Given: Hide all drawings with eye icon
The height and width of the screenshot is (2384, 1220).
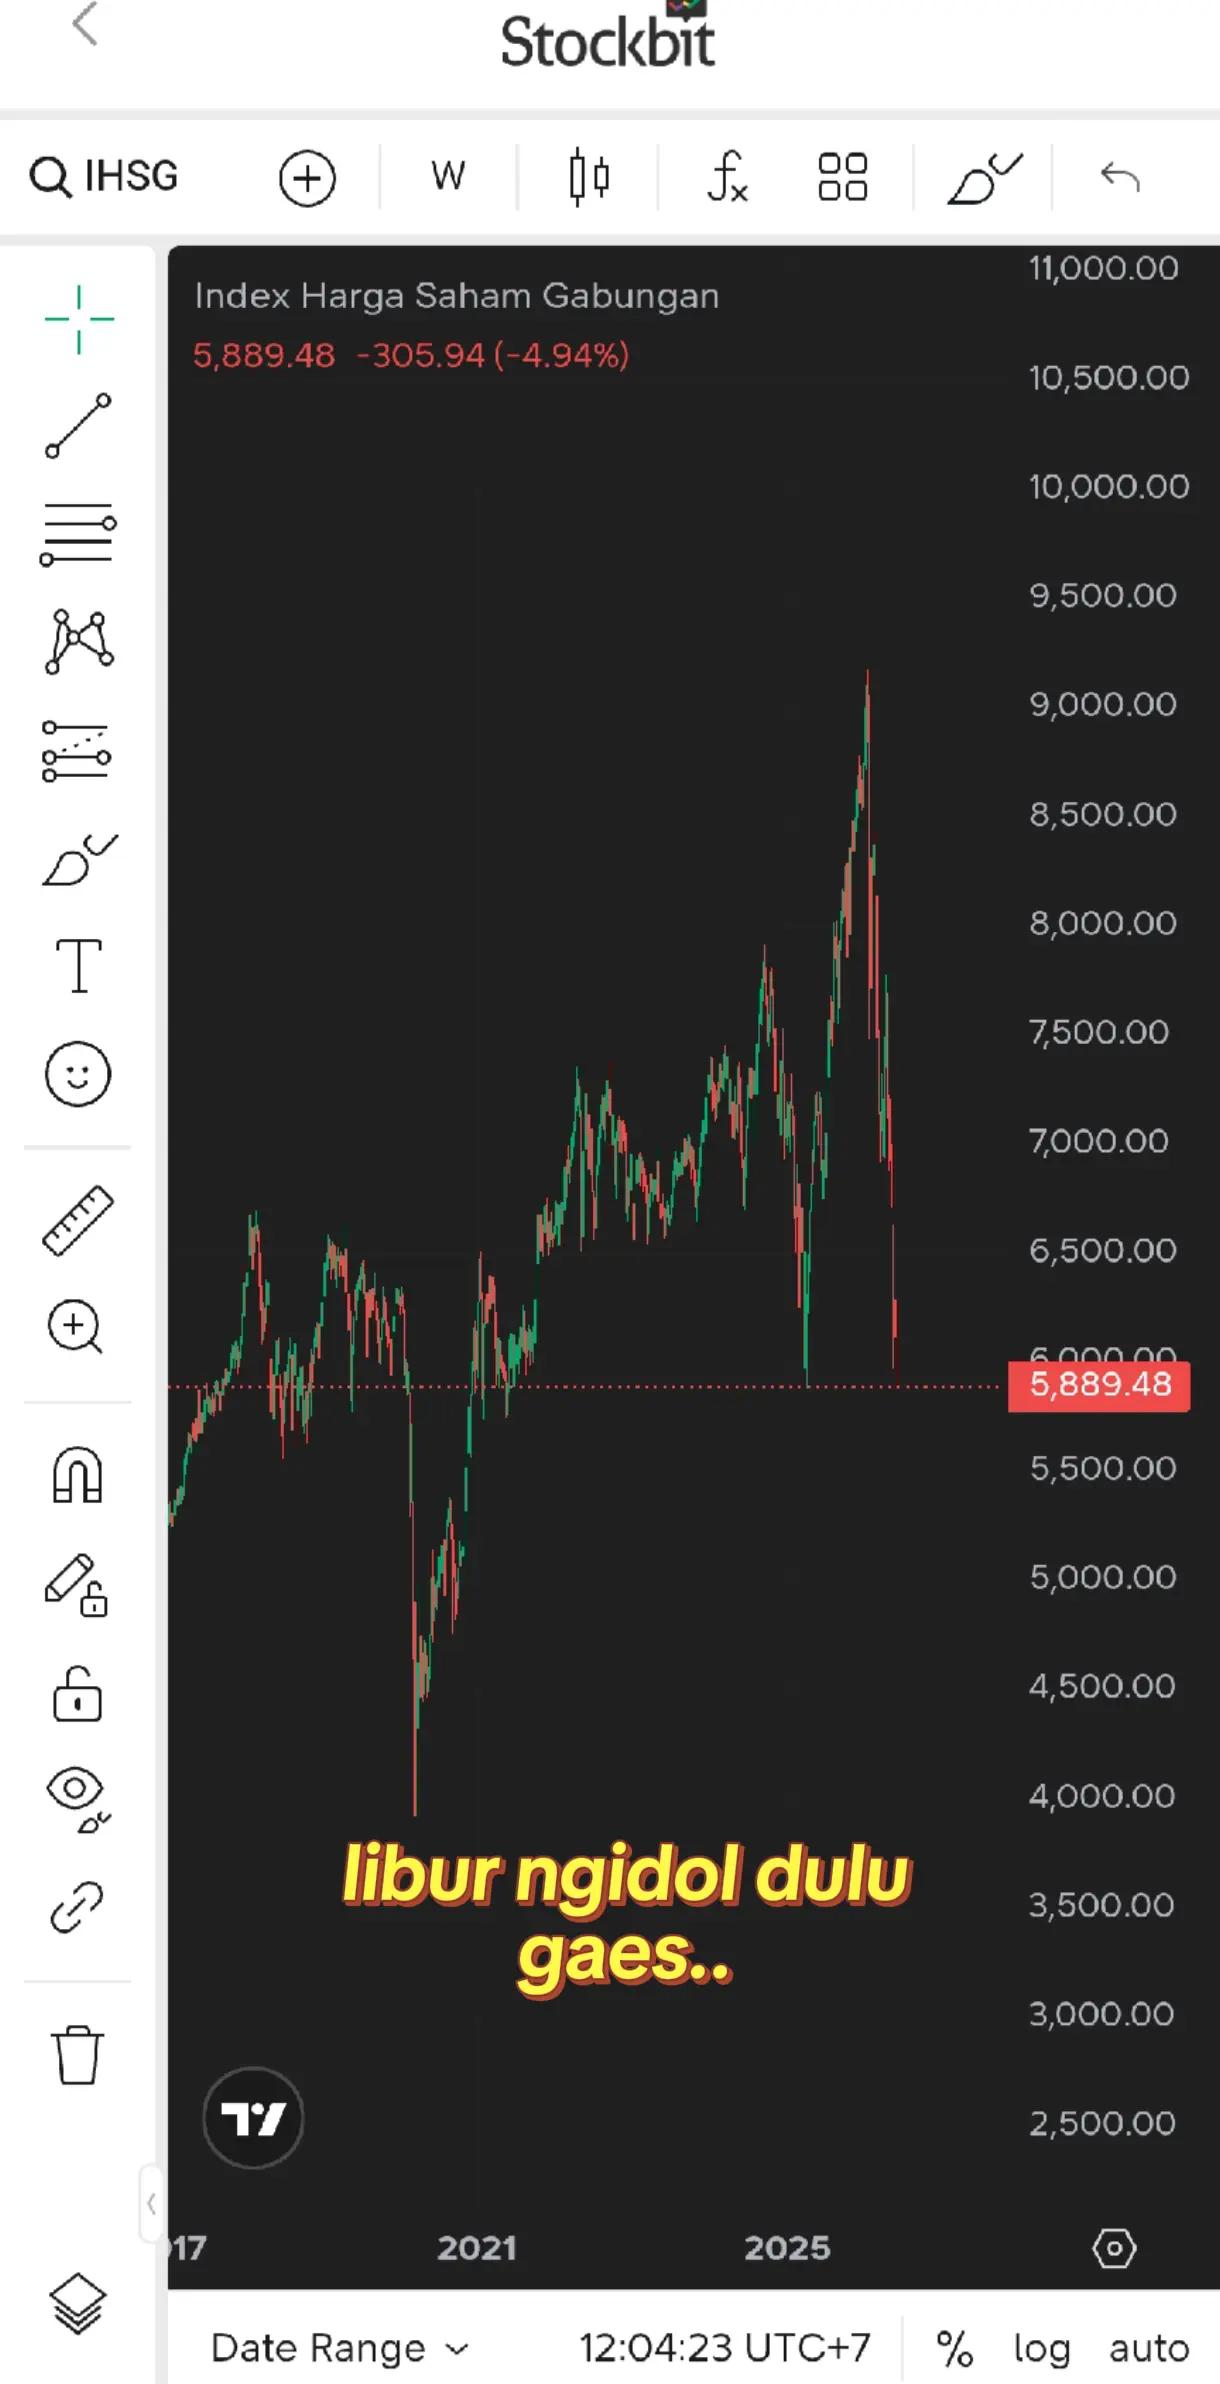Looking at the screenshot, I should coord(78,1800).
